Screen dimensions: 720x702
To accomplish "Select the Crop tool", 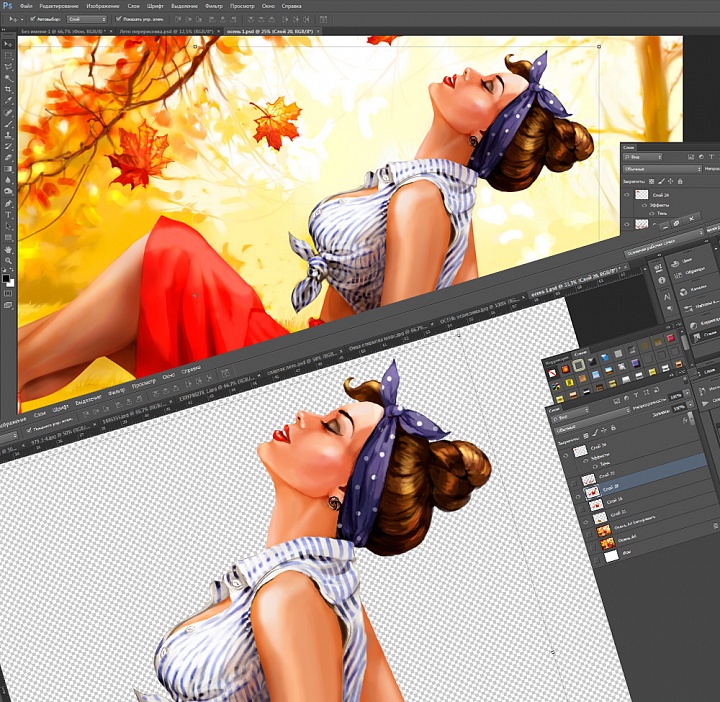I will 8,89.
